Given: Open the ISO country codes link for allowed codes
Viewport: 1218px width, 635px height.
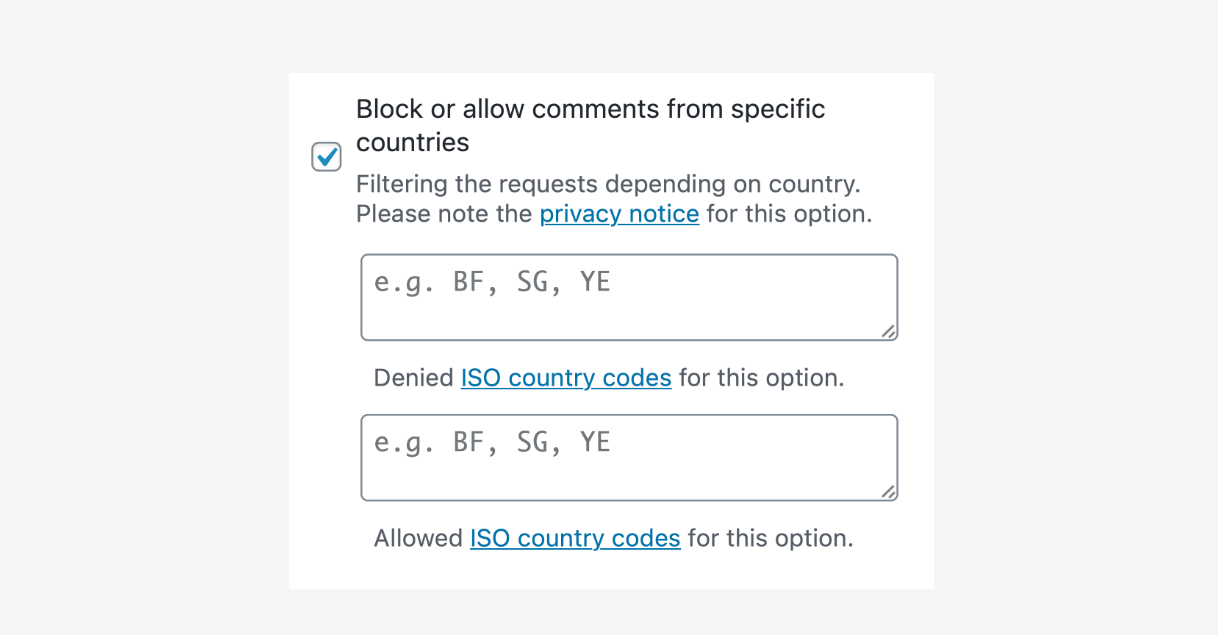Looking at the screenshot, I should point(575,538).
